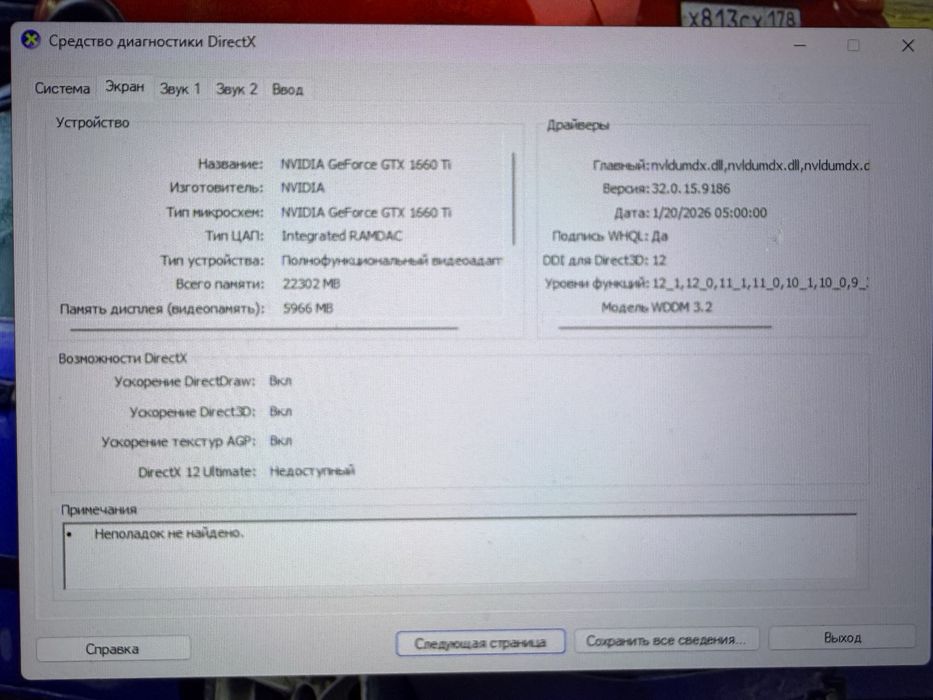Close the DirectX diagnostic window
Screen dimensions: 933x700
pyautogui.click(x=907, y=46)
